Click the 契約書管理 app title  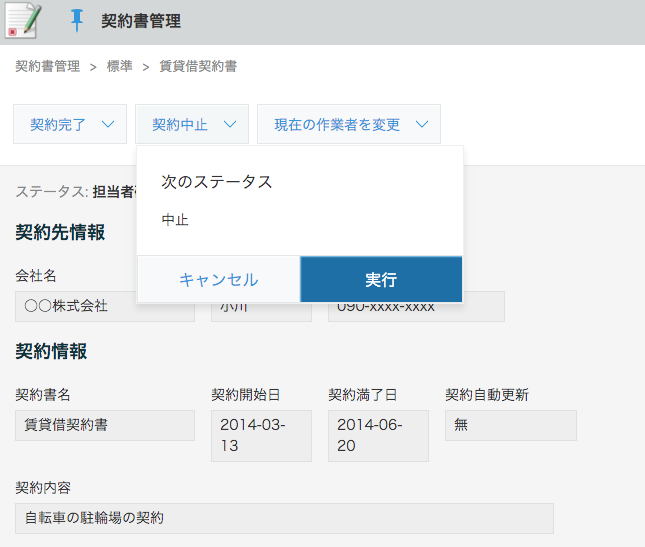pos(141,21)
